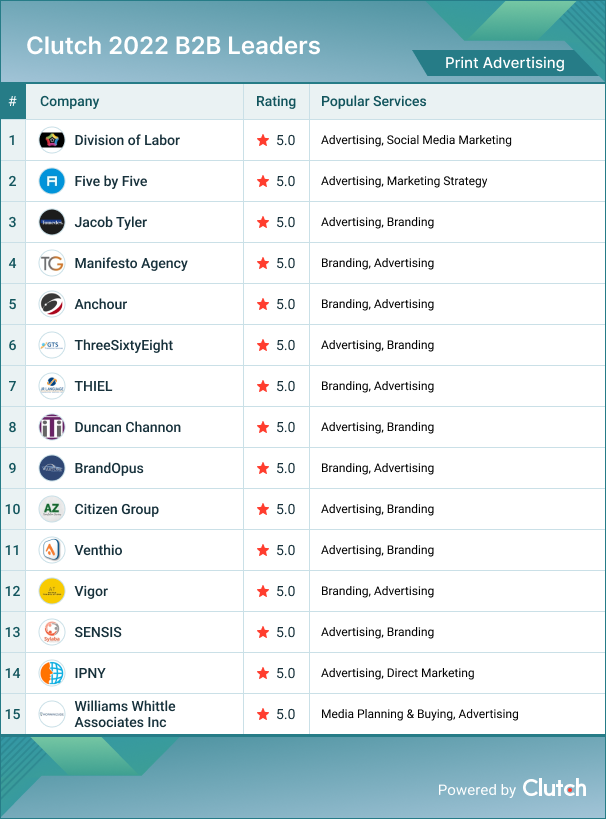Screen dimensions: 606x819
Task: Click the SENSIS row services text
Action: coord(377,632)
